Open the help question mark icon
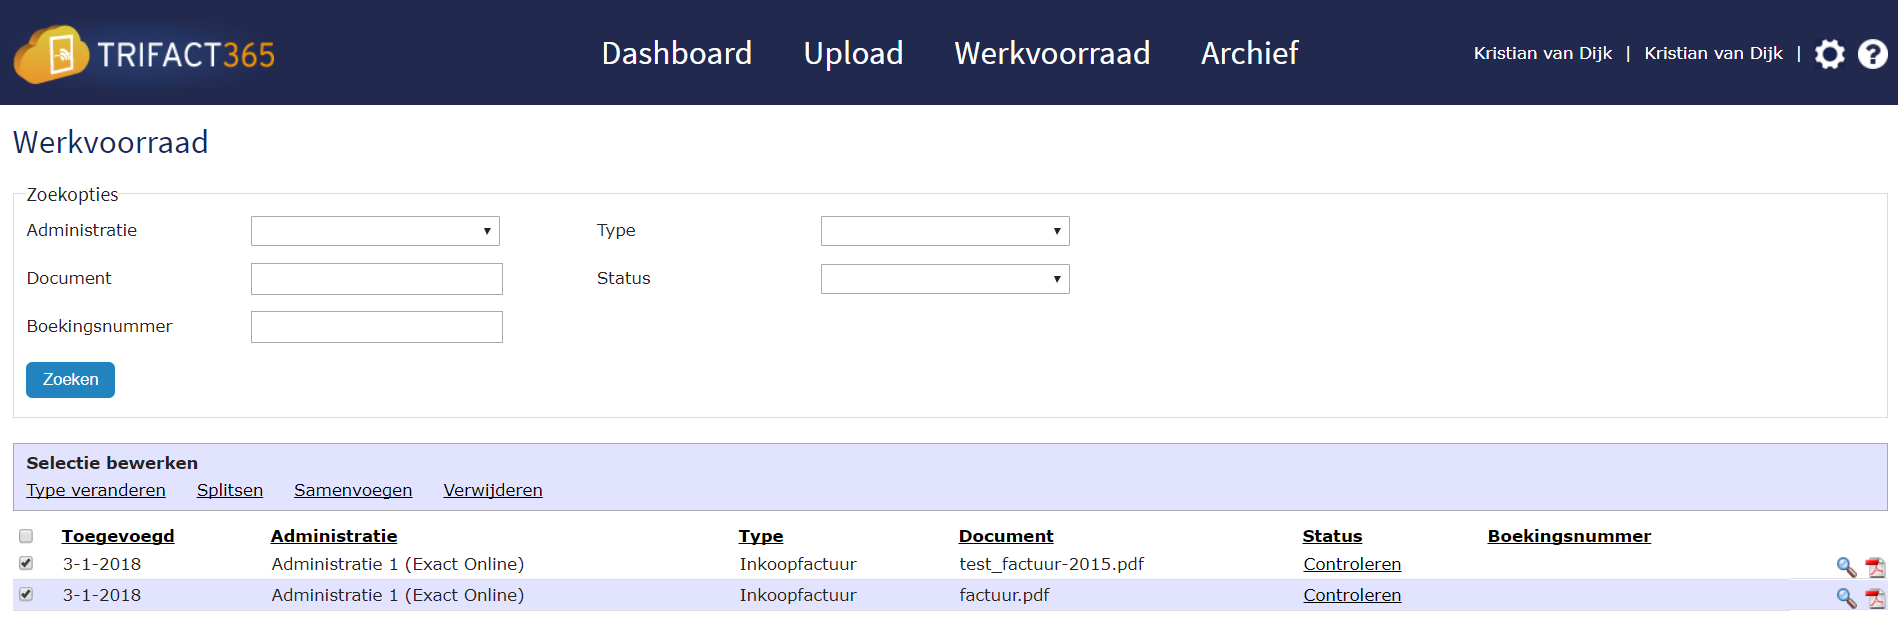 pos(1873,54)
